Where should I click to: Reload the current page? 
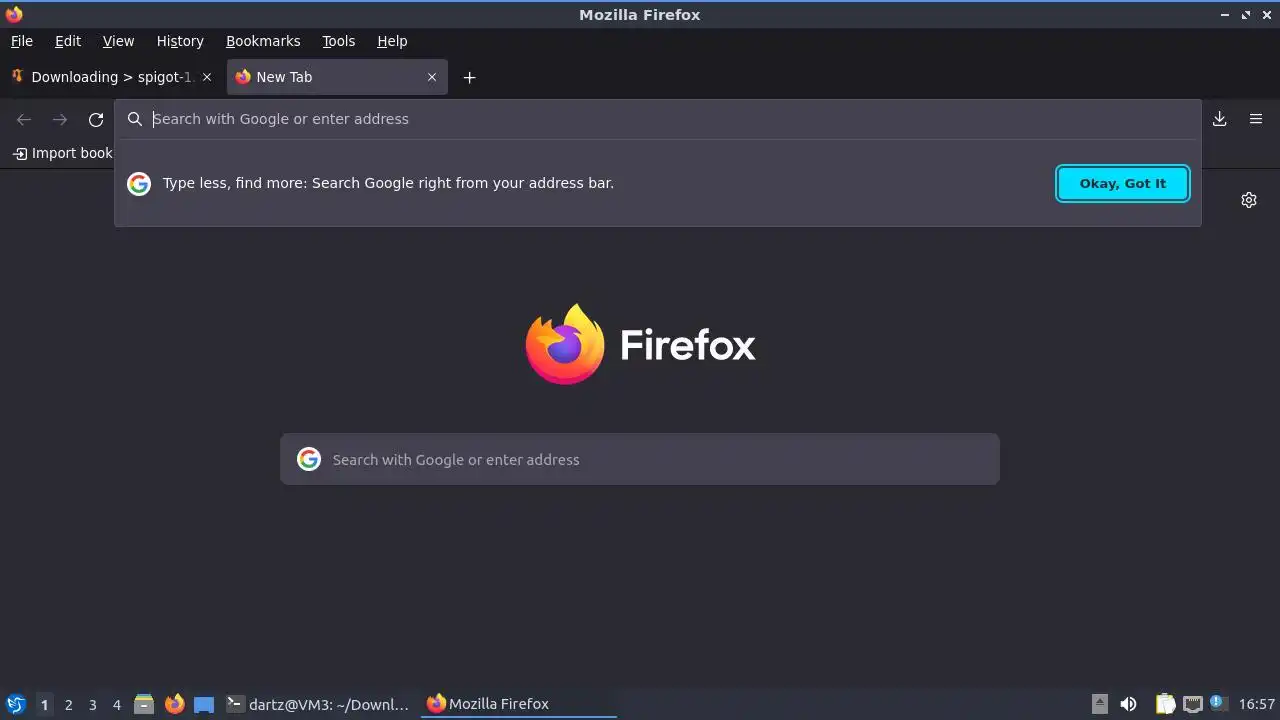tap(96, 119)
